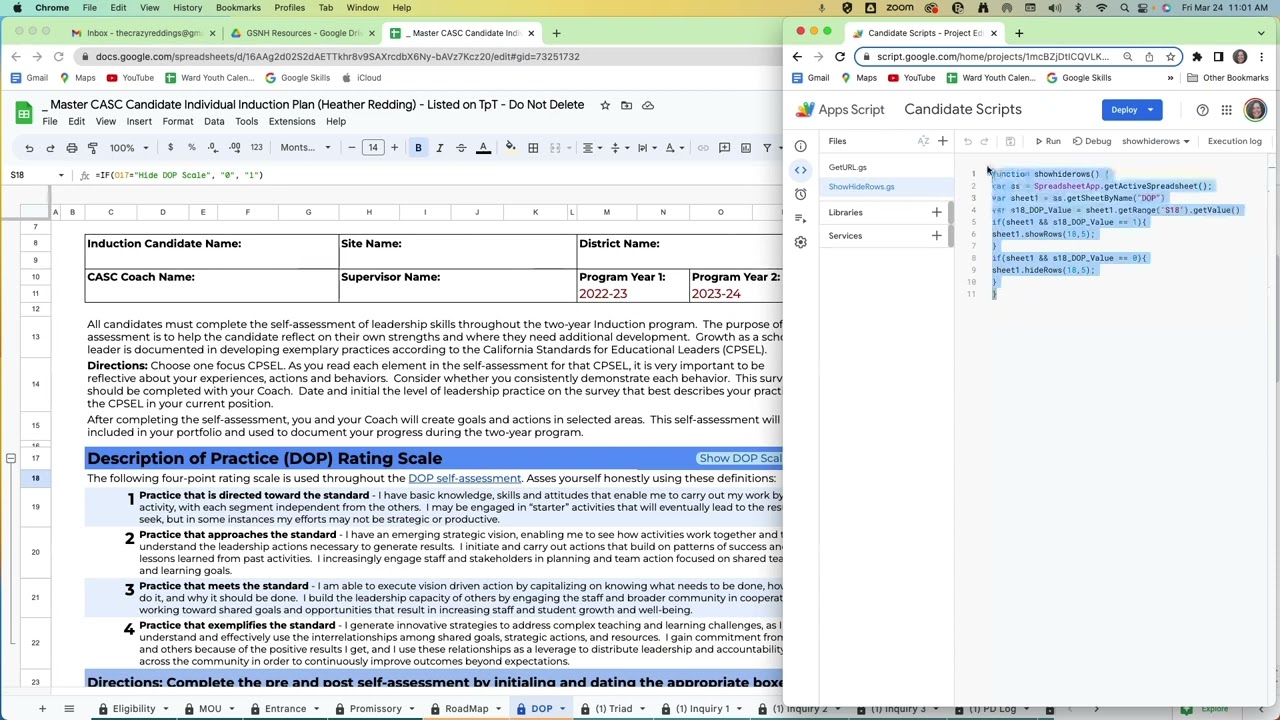Open the fill color picker

510,148
